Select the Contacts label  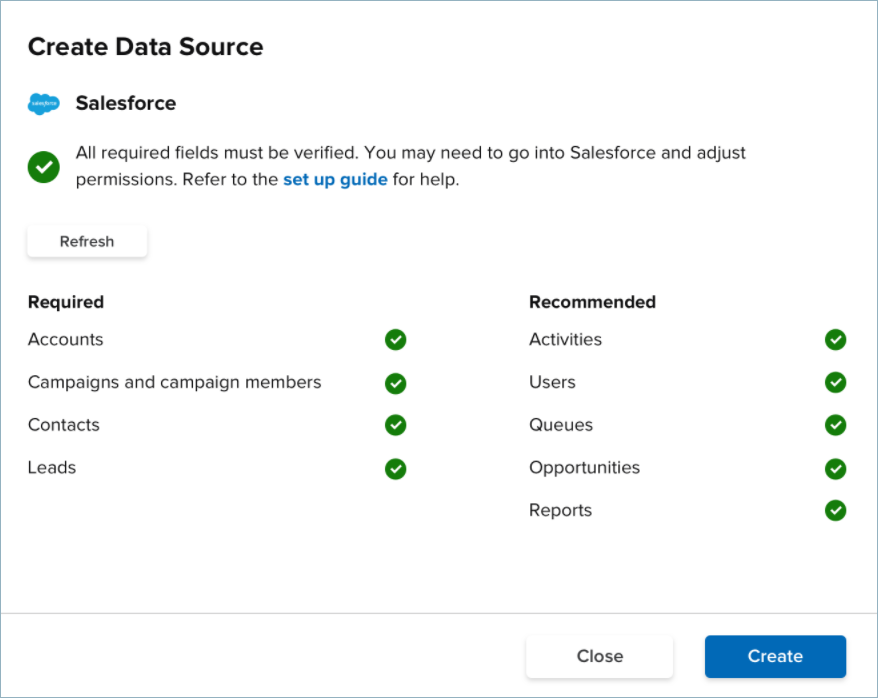click(x=64, y=425)
